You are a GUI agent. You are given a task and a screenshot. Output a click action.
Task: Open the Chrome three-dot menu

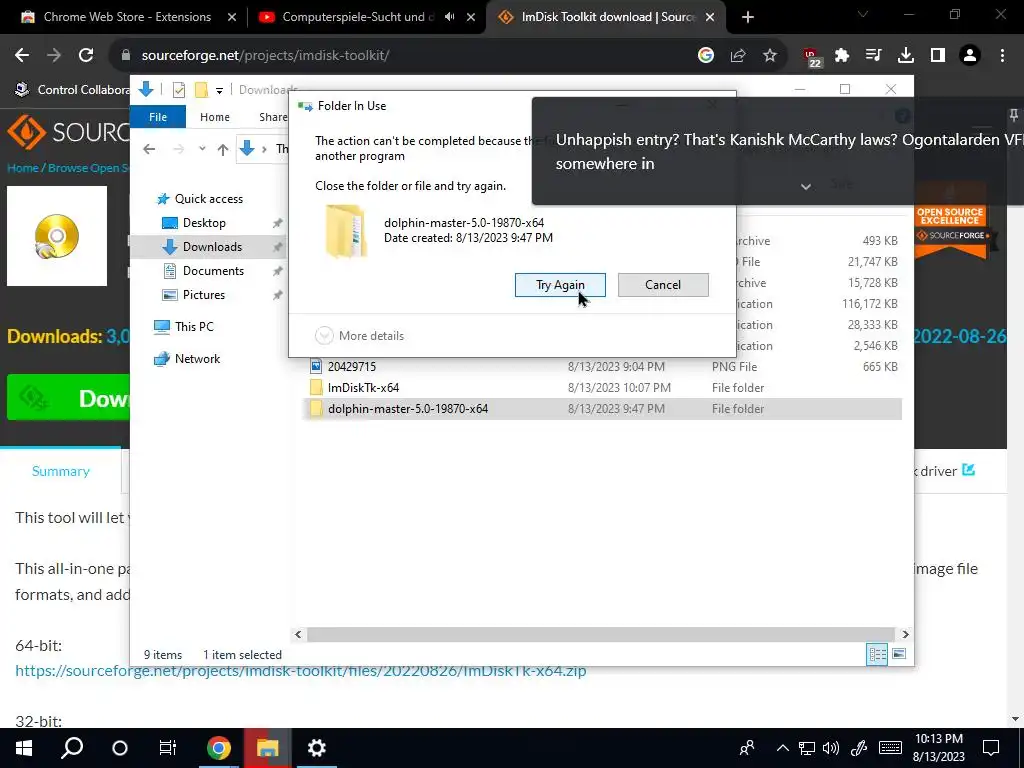tap(1002, 56)
